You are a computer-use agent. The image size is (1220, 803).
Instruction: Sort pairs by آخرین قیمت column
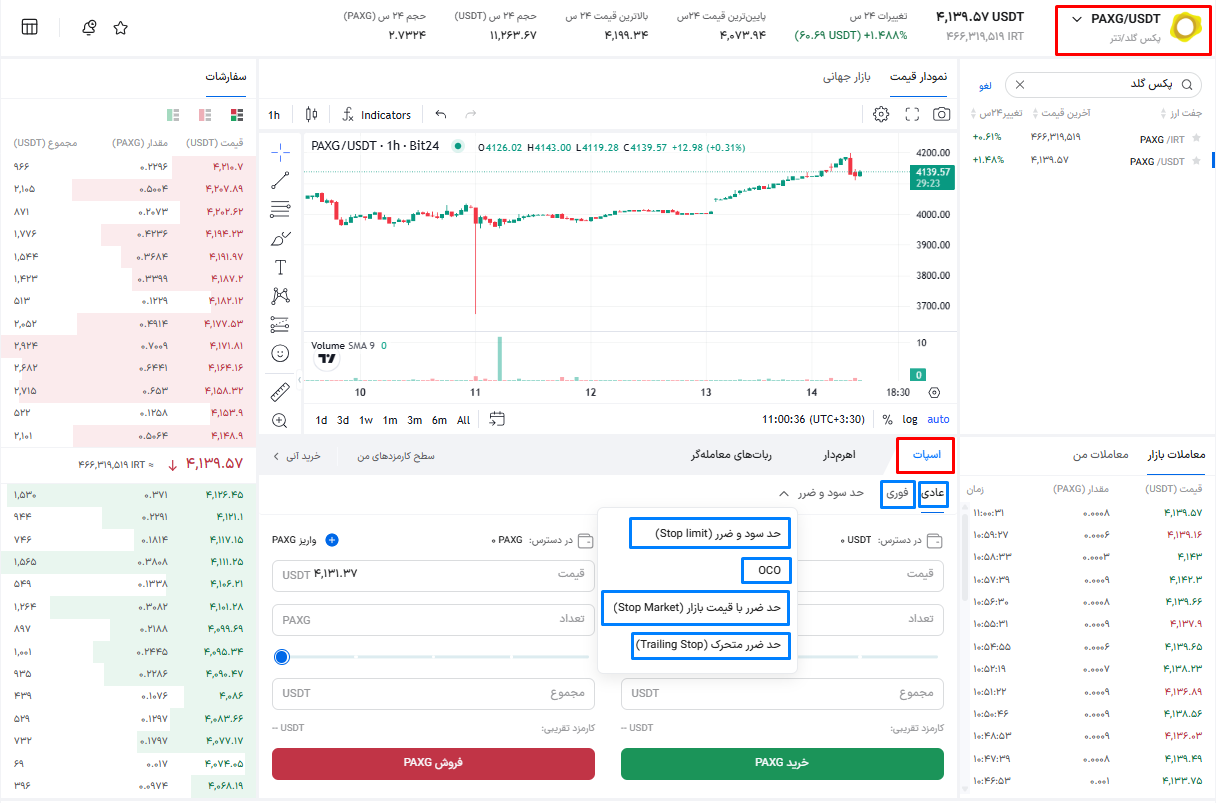tap(1062, 113)
